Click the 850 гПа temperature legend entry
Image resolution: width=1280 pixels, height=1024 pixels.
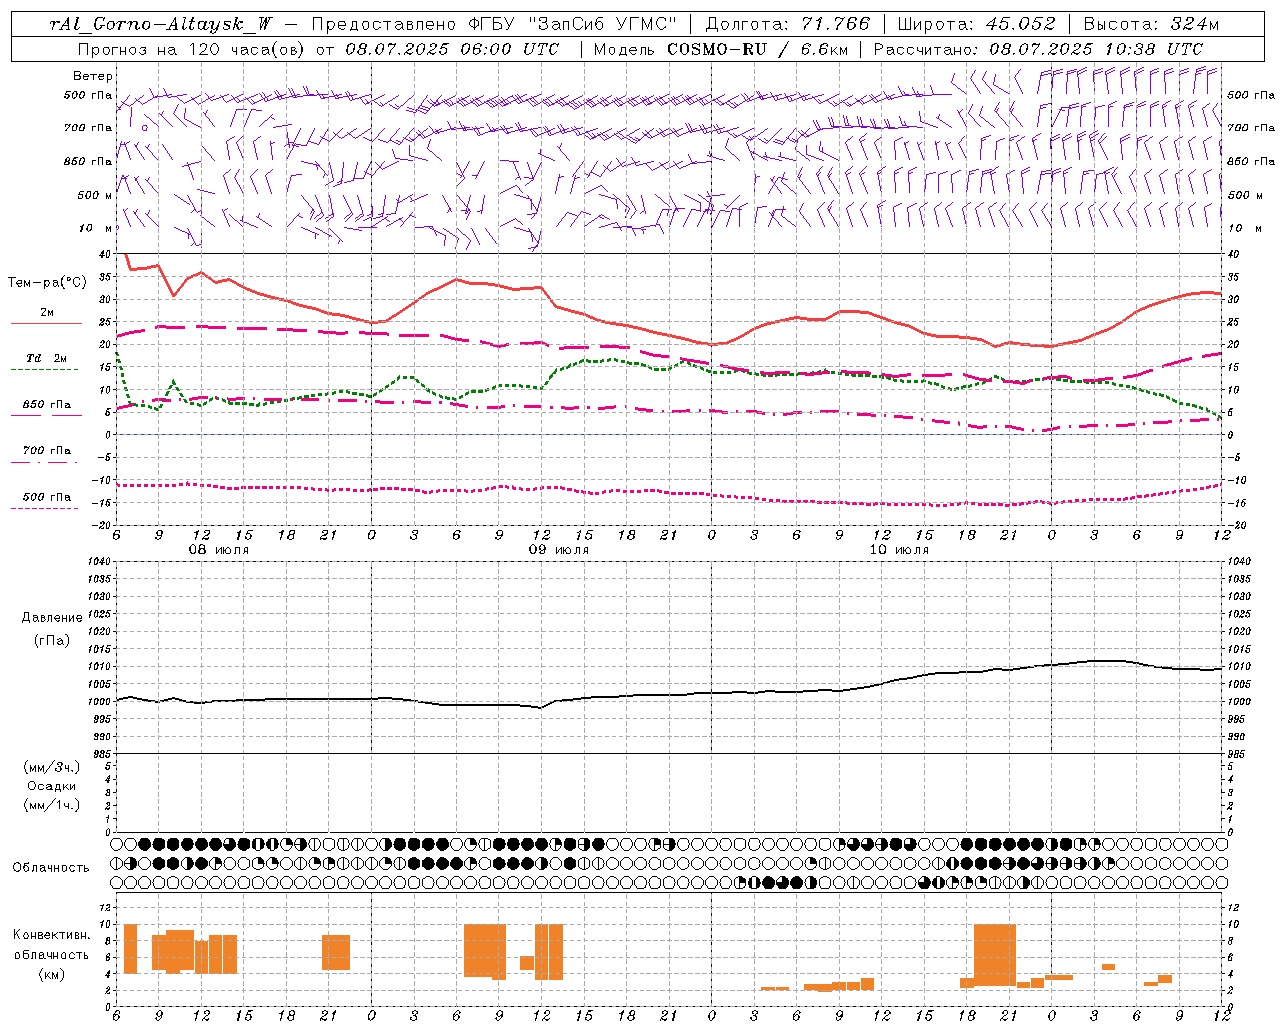pyautogui.click(x=47, y=405)
